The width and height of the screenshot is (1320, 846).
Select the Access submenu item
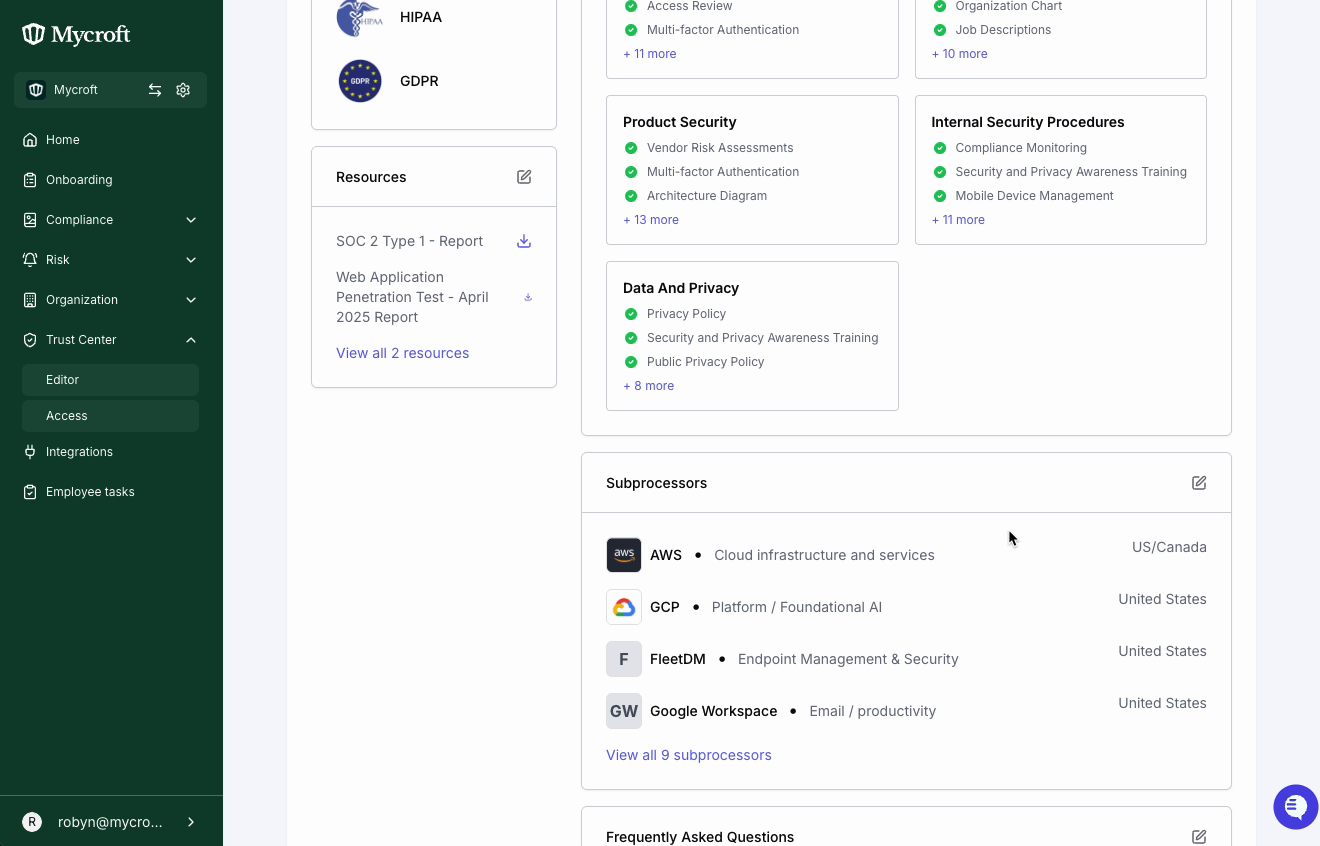pos(110,416)
